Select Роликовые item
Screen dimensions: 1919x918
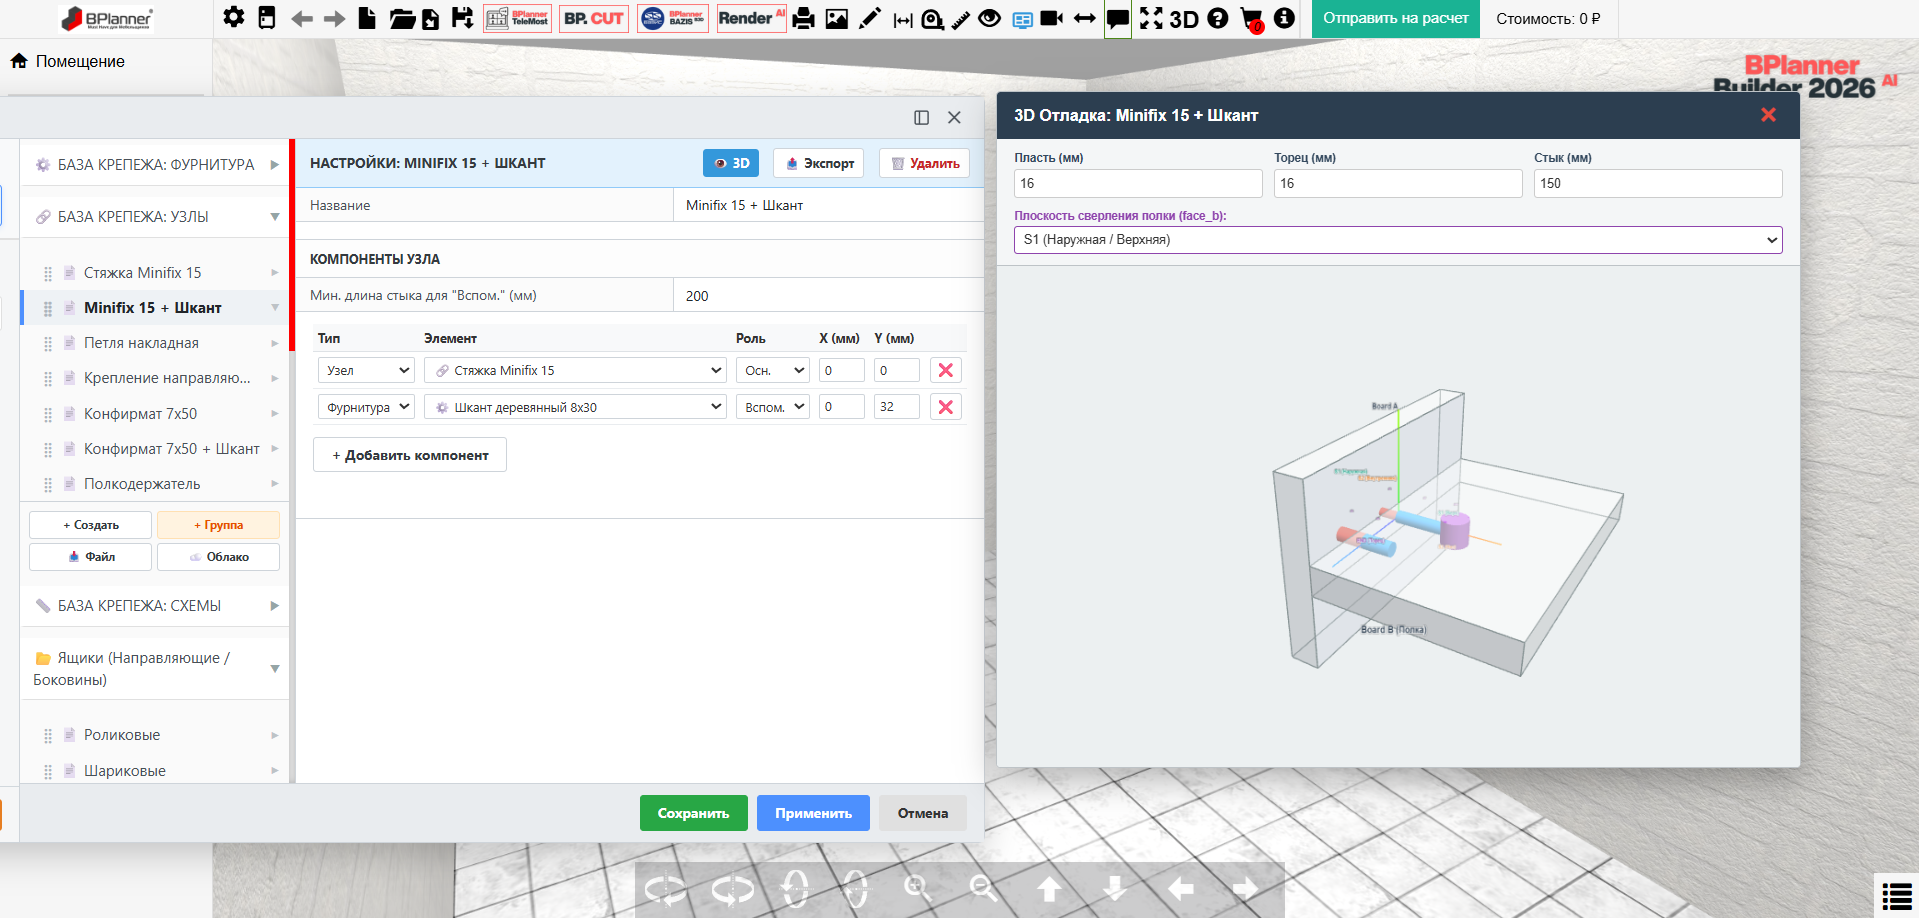pyautogui.click(x=155, y=735)
